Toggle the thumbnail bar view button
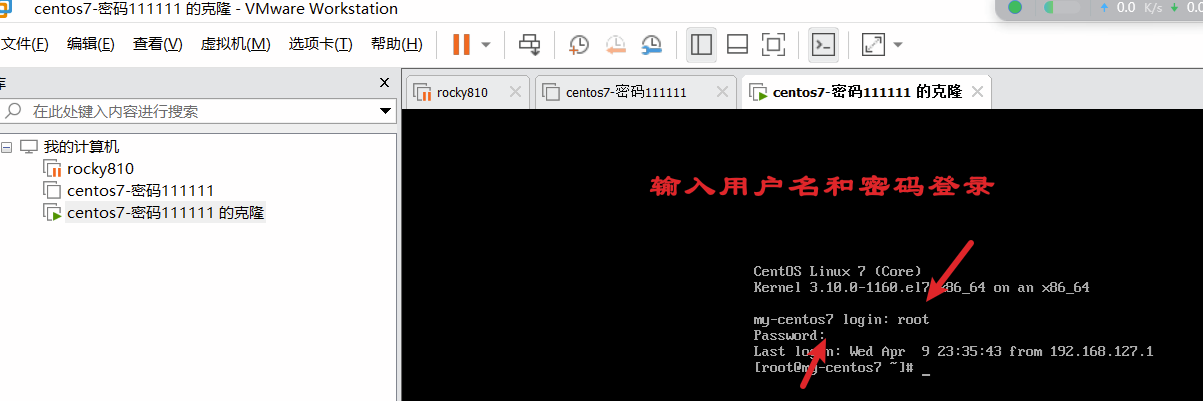 (x=737, y=44)
